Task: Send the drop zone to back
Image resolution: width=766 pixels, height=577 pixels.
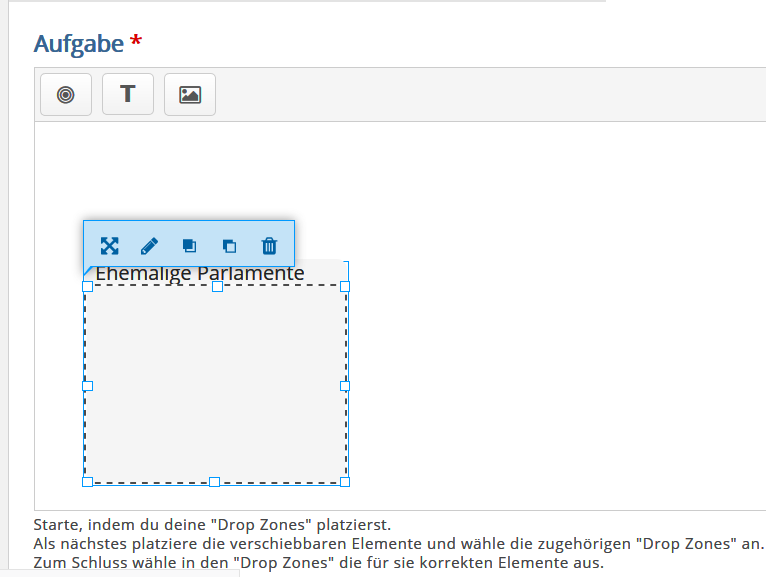Action: tap(229, 246)
